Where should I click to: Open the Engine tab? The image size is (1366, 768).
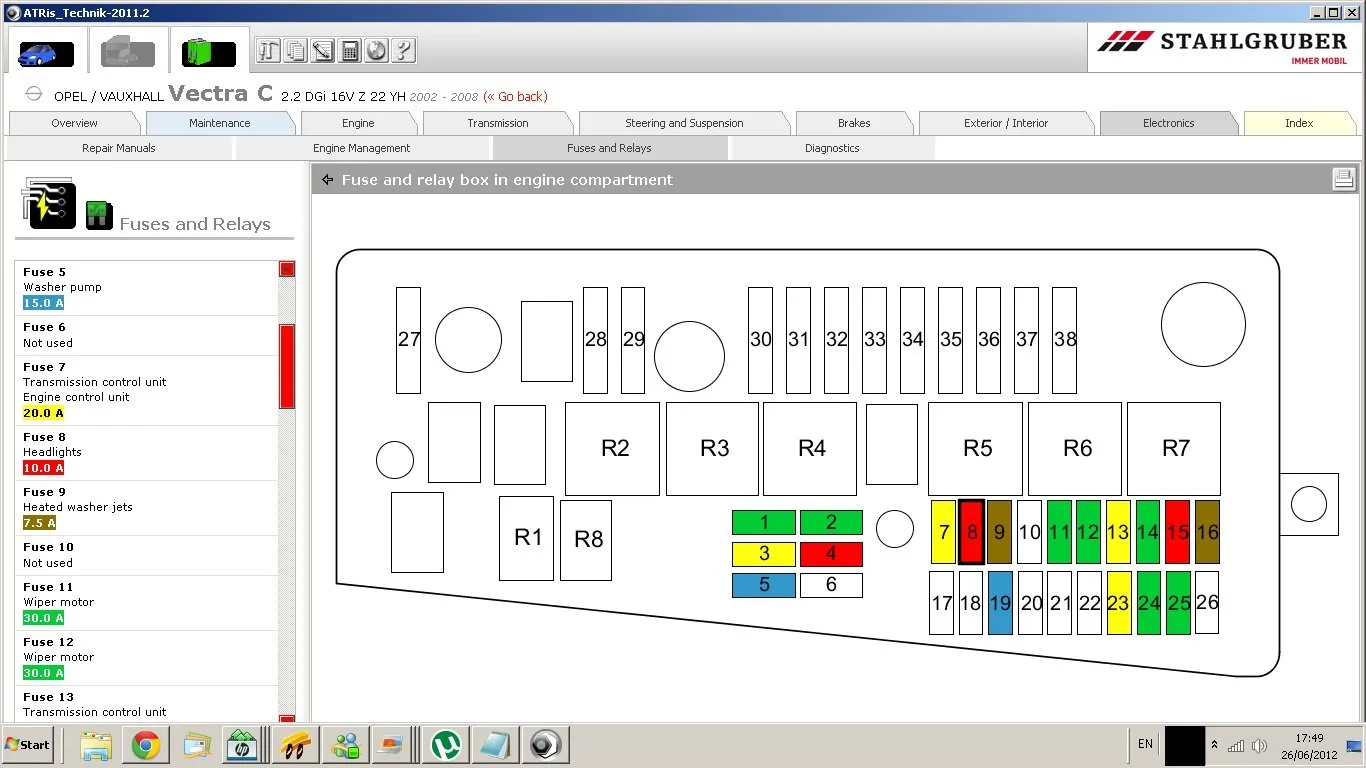(358, 123)
